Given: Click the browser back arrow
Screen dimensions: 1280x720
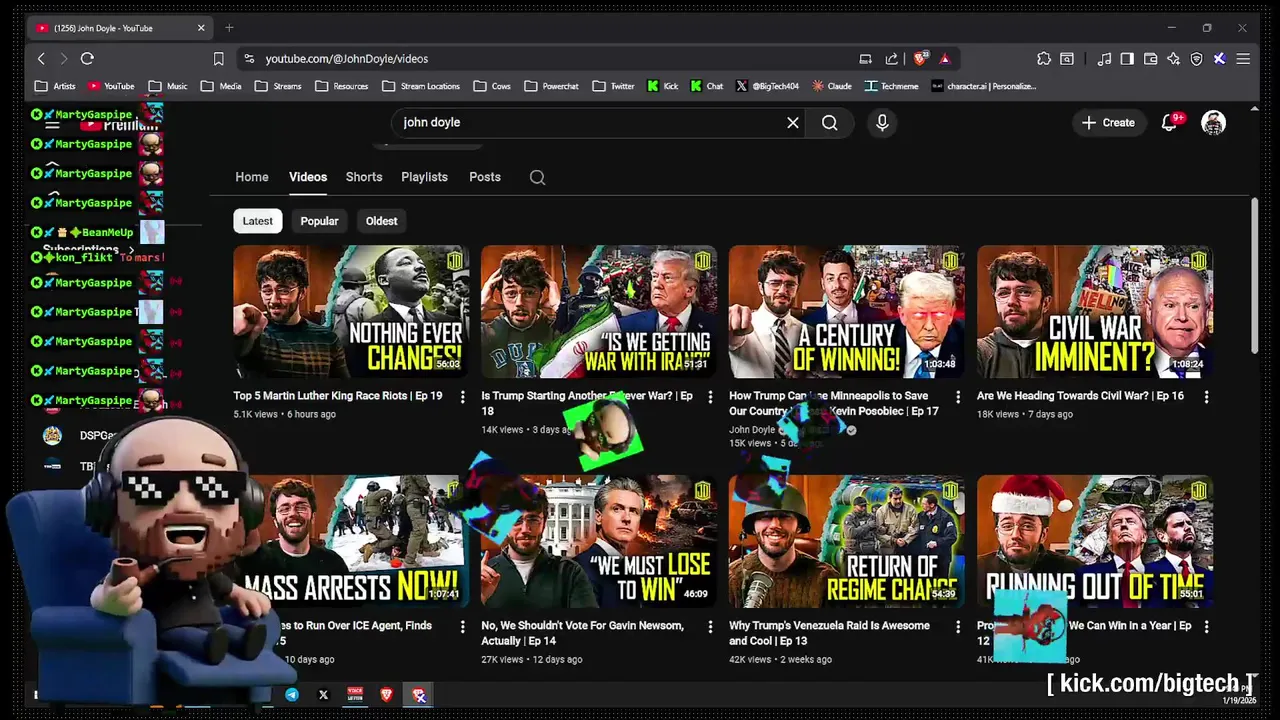Looking at the screenshot, I should point(41,59).
